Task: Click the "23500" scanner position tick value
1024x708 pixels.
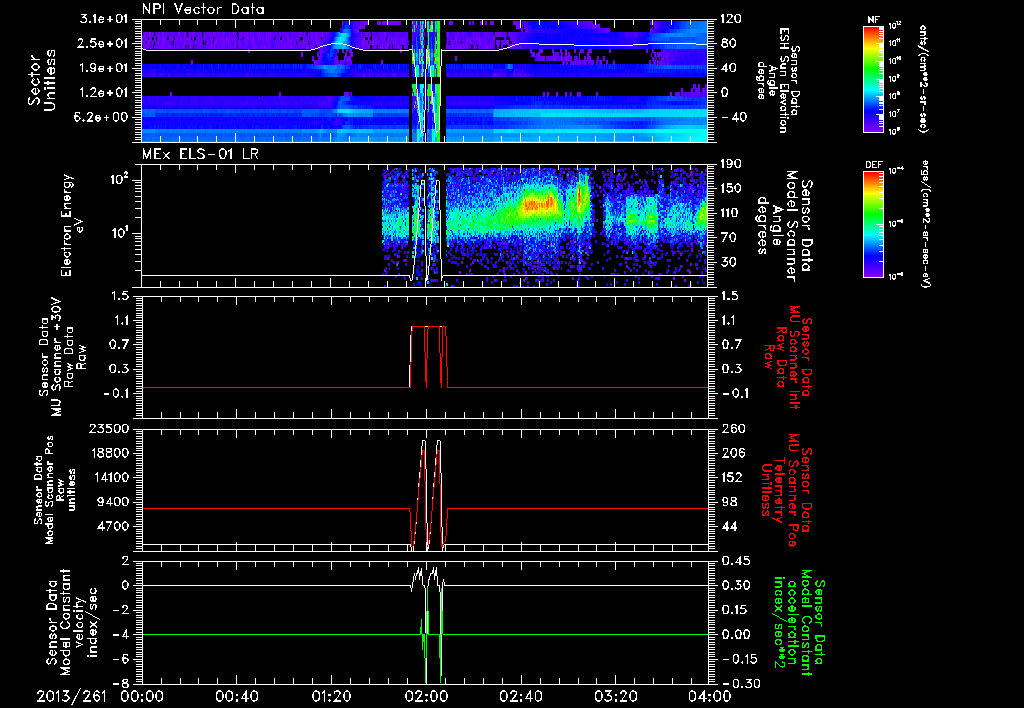Action: pyautogui.click(x=110, y=428)
